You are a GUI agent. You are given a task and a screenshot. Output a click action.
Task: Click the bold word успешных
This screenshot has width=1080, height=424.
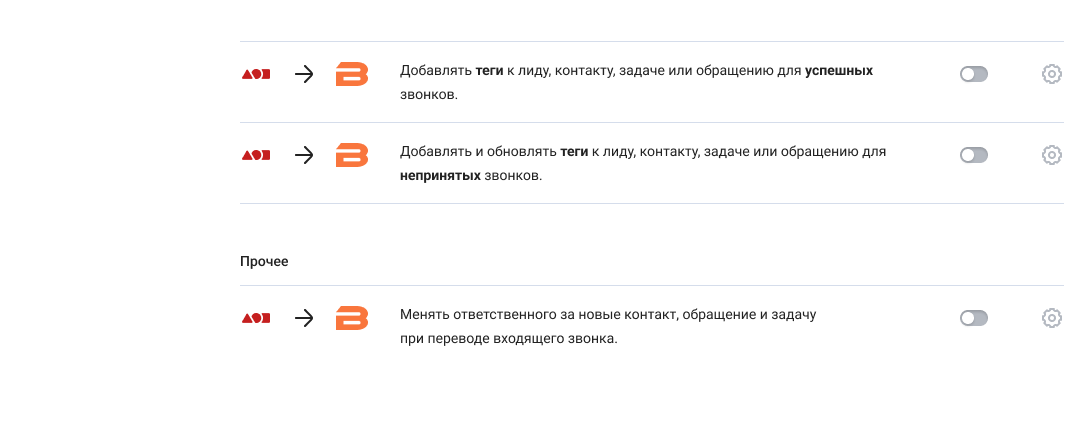tap(838, 72)
